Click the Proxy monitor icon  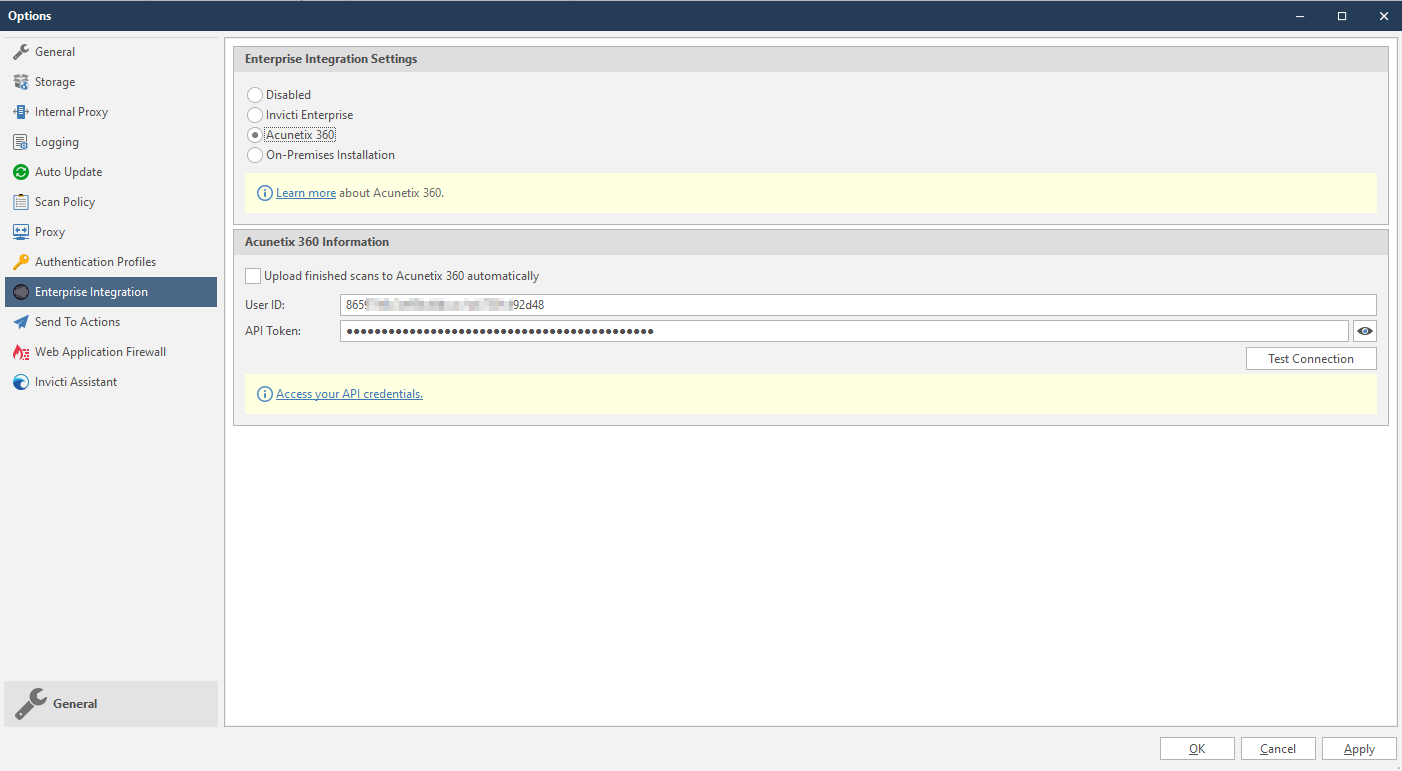[20, 232]
